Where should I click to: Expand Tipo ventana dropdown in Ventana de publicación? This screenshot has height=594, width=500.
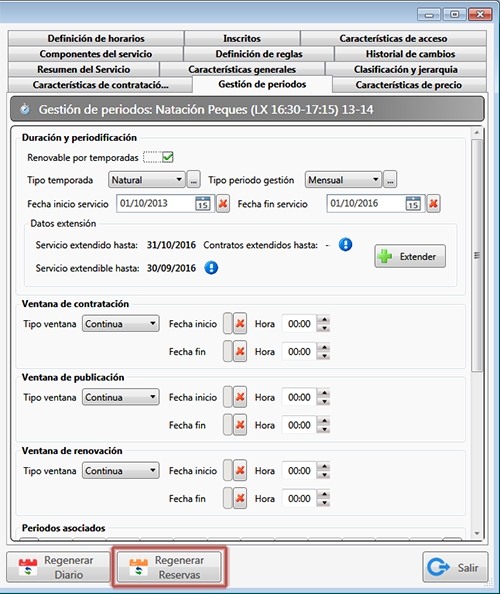pos(121,397)
